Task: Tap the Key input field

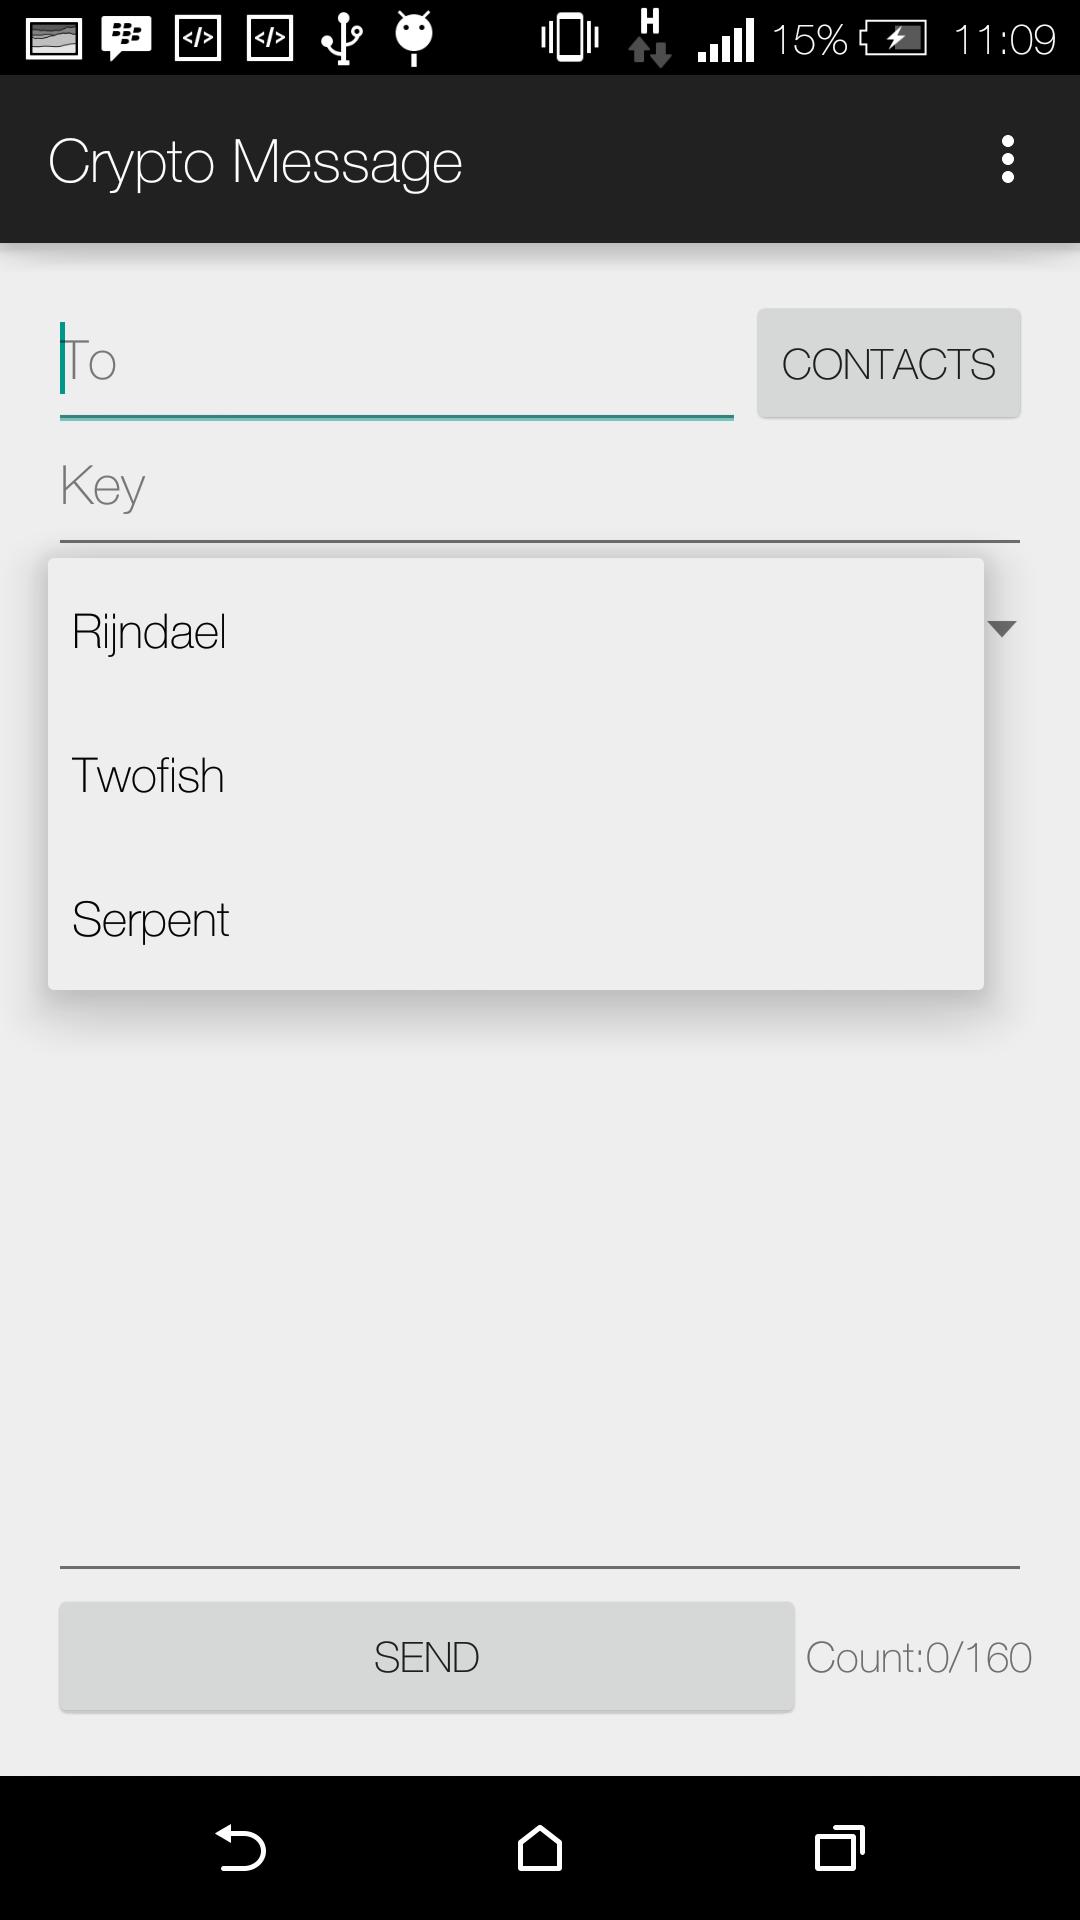Action: (x=540, y=487)
